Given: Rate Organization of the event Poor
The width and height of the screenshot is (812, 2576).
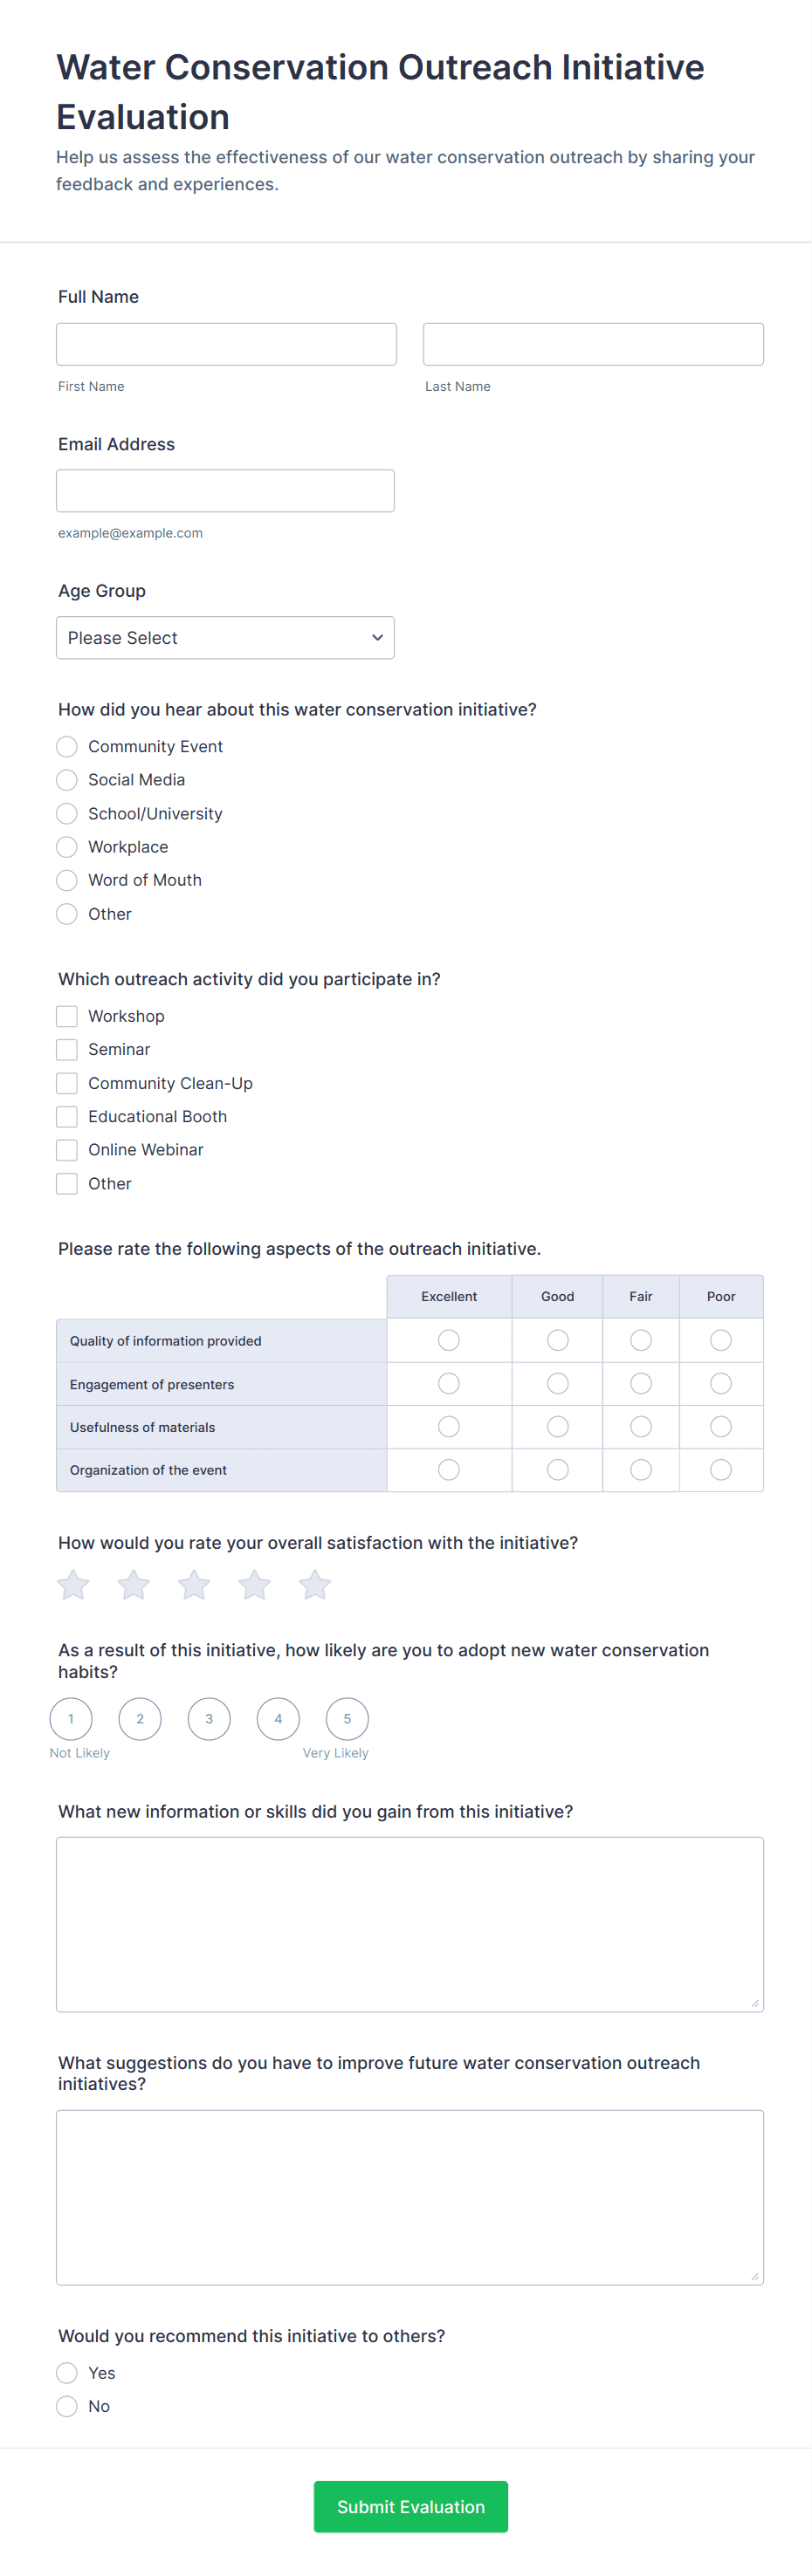Looking at the screenshot, I should tap(721, 1469).
